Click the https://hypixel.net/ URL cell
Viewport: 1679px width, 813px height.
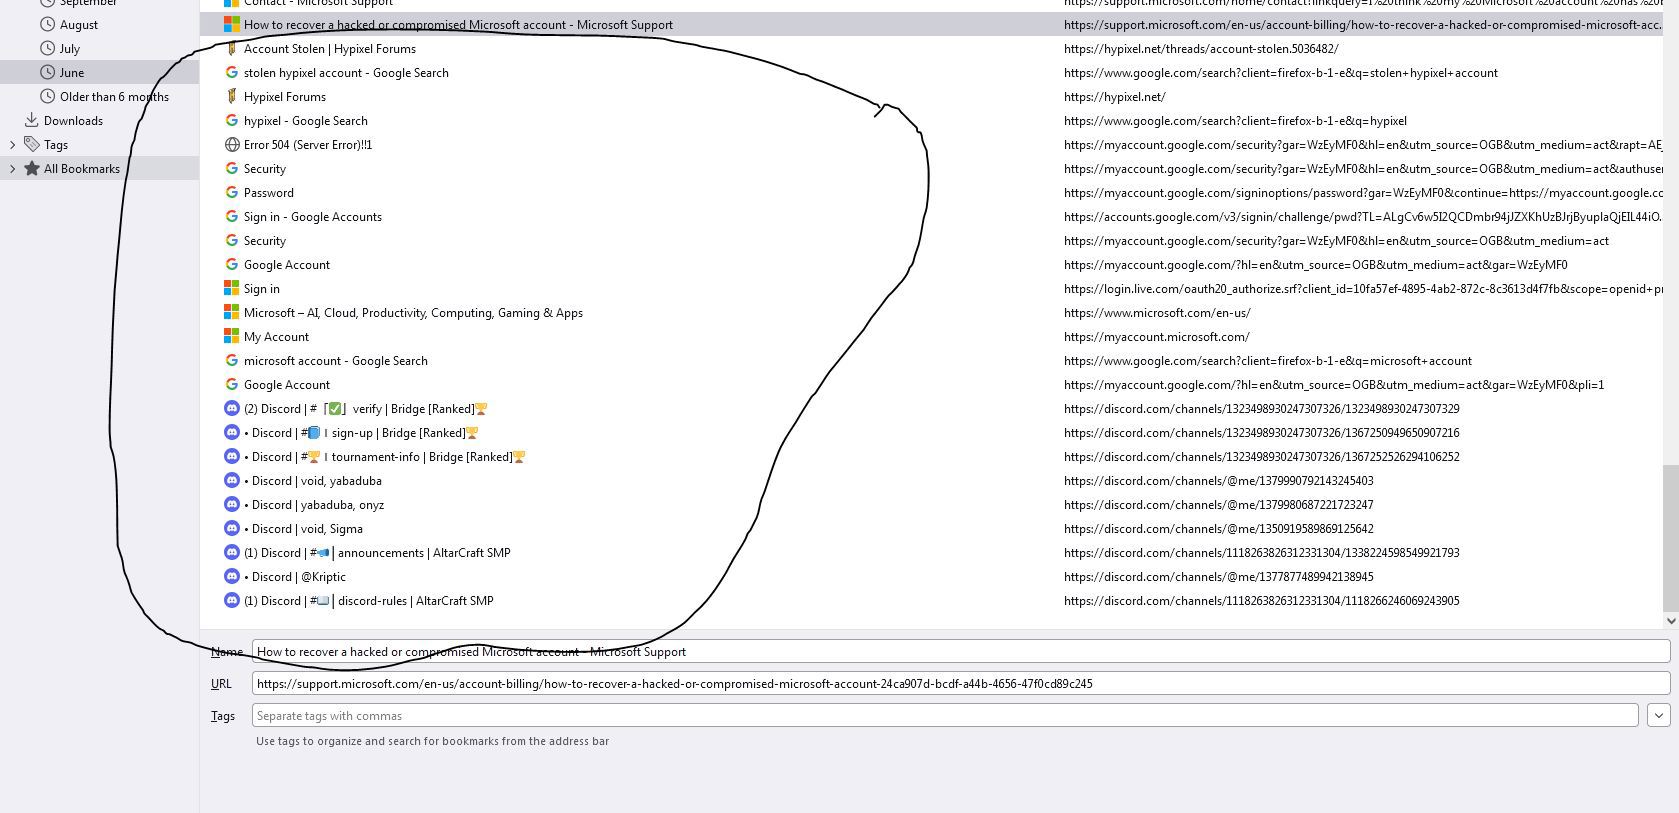click(1115, 96)
